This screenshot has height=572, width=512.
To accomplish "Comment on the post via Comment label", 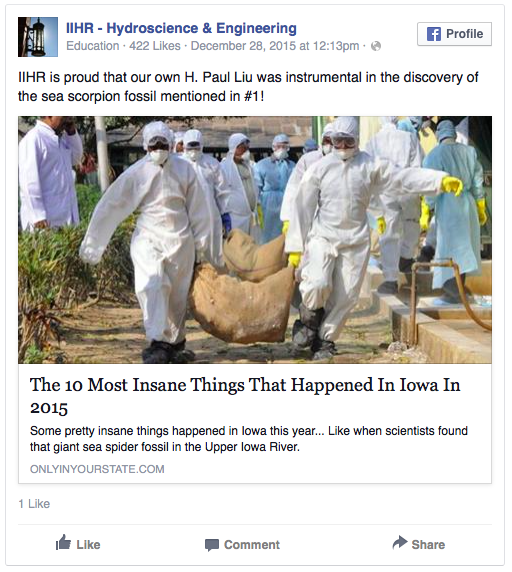I will (252, 545).
